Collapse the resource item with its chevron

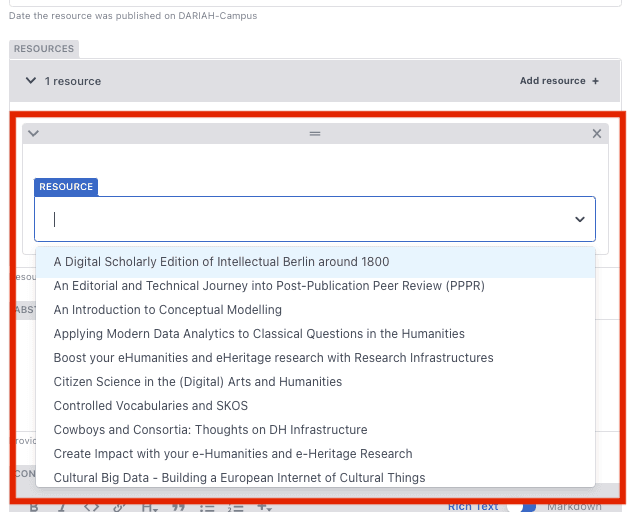tap(33, 133)
